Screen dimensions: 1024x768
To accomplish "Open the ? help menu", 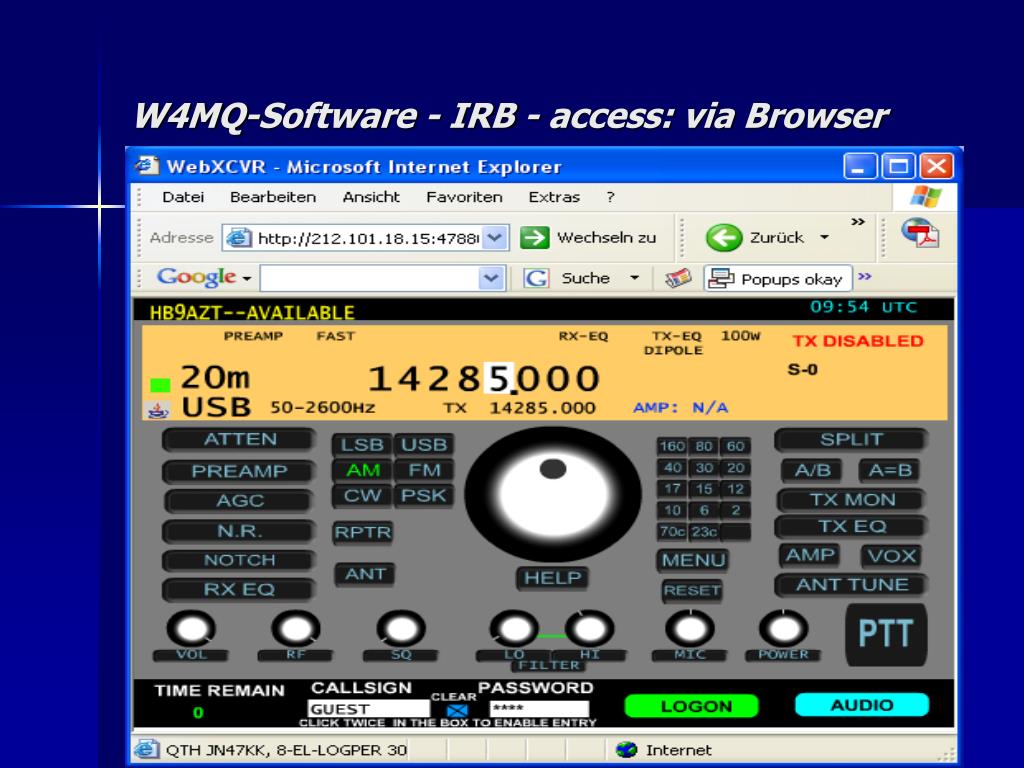I will click(610, 197).
